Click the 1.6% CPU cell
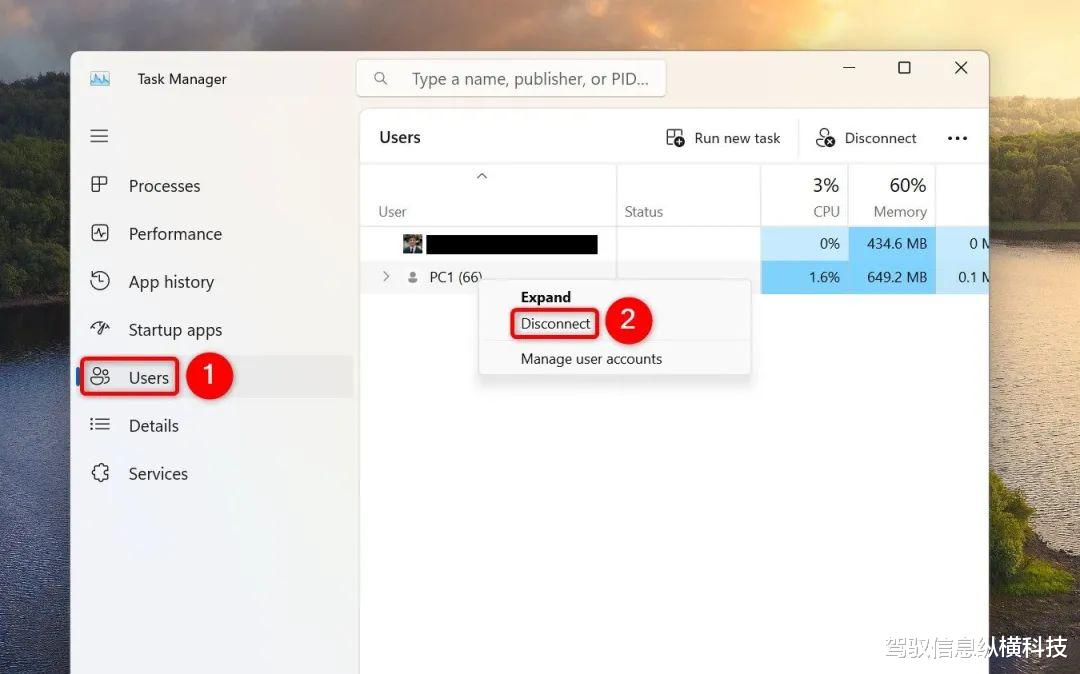 tap(804, 277)
